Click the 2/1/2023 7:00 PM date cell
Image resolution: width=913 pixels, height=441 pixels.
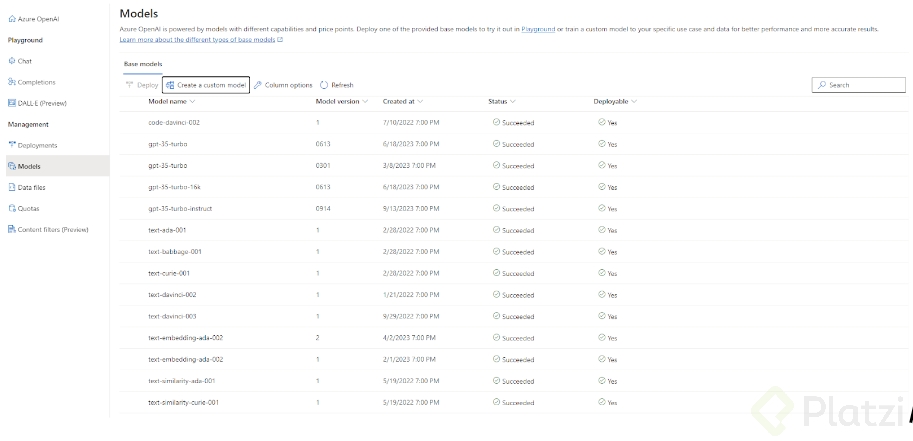tap(409, 359)
